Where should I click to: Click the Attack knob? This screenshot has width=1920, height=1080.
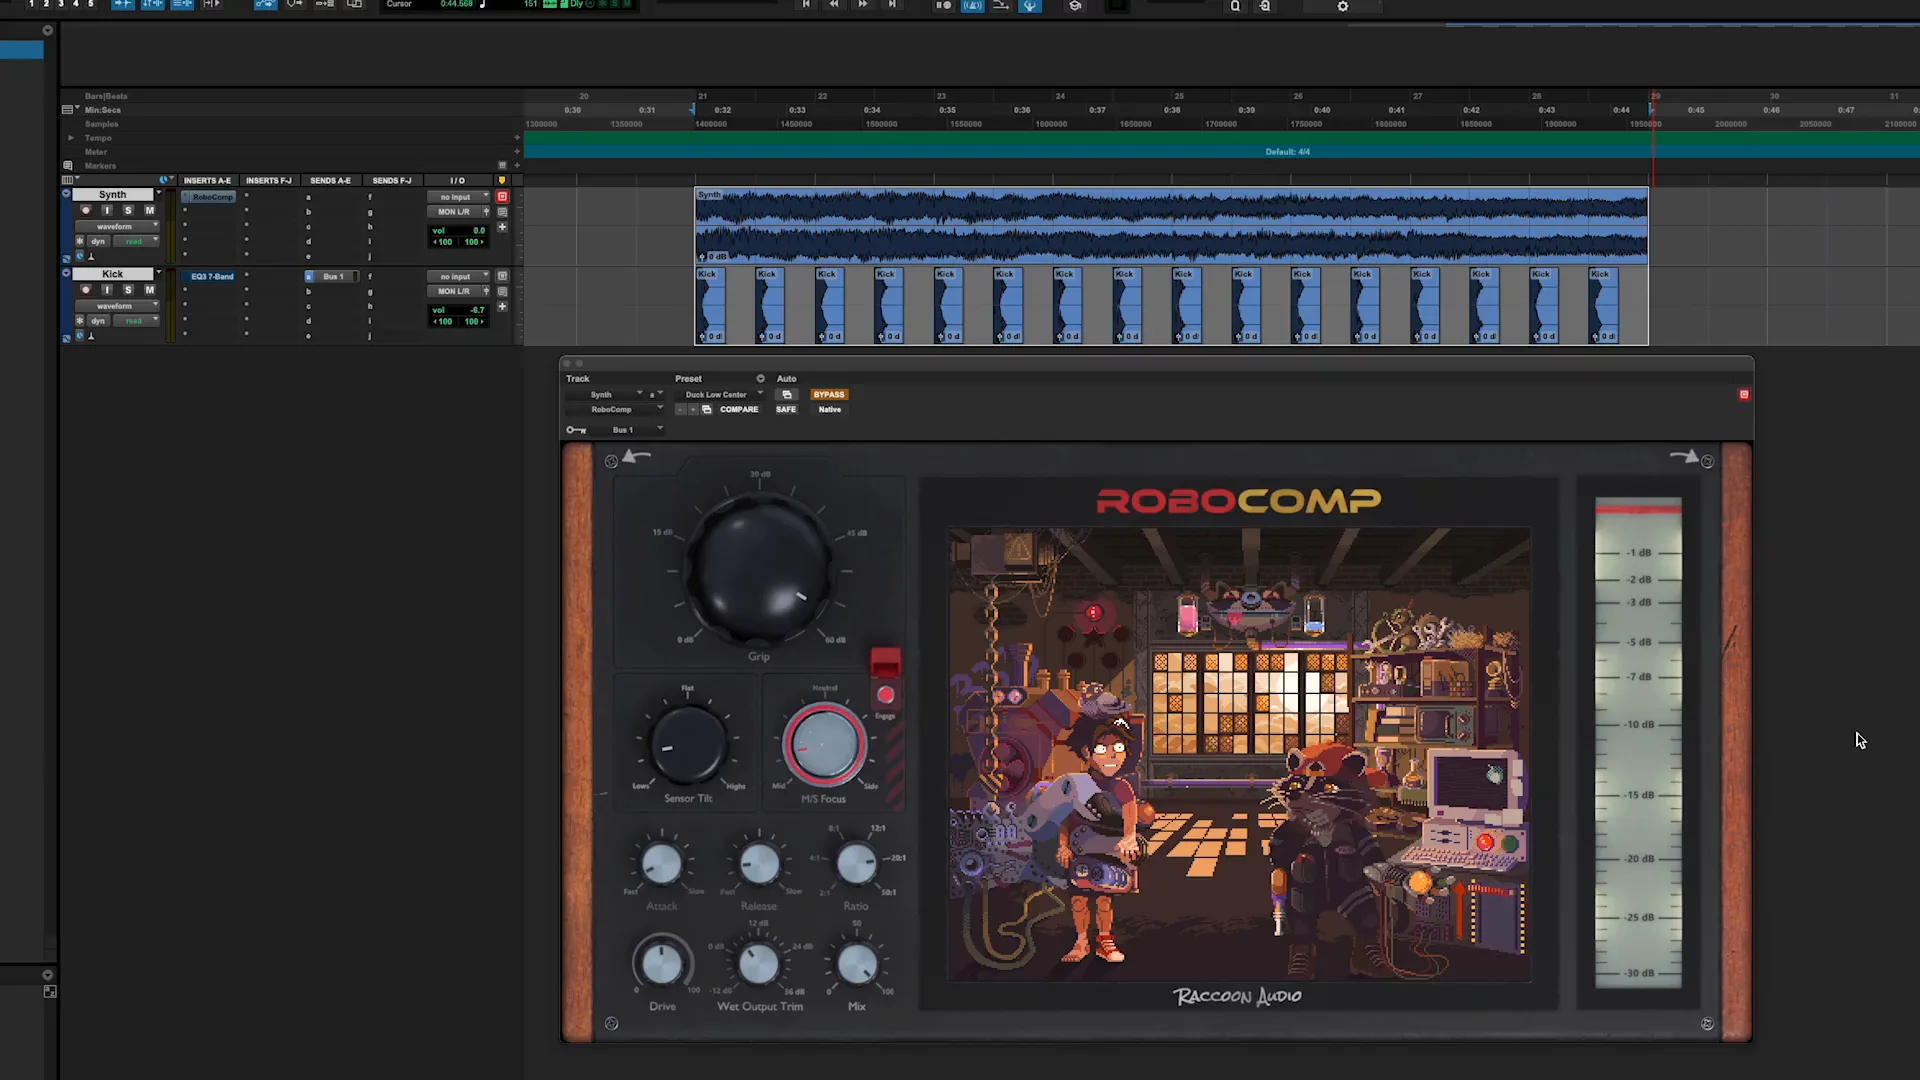pyautogui.click(x=661, y=864)
